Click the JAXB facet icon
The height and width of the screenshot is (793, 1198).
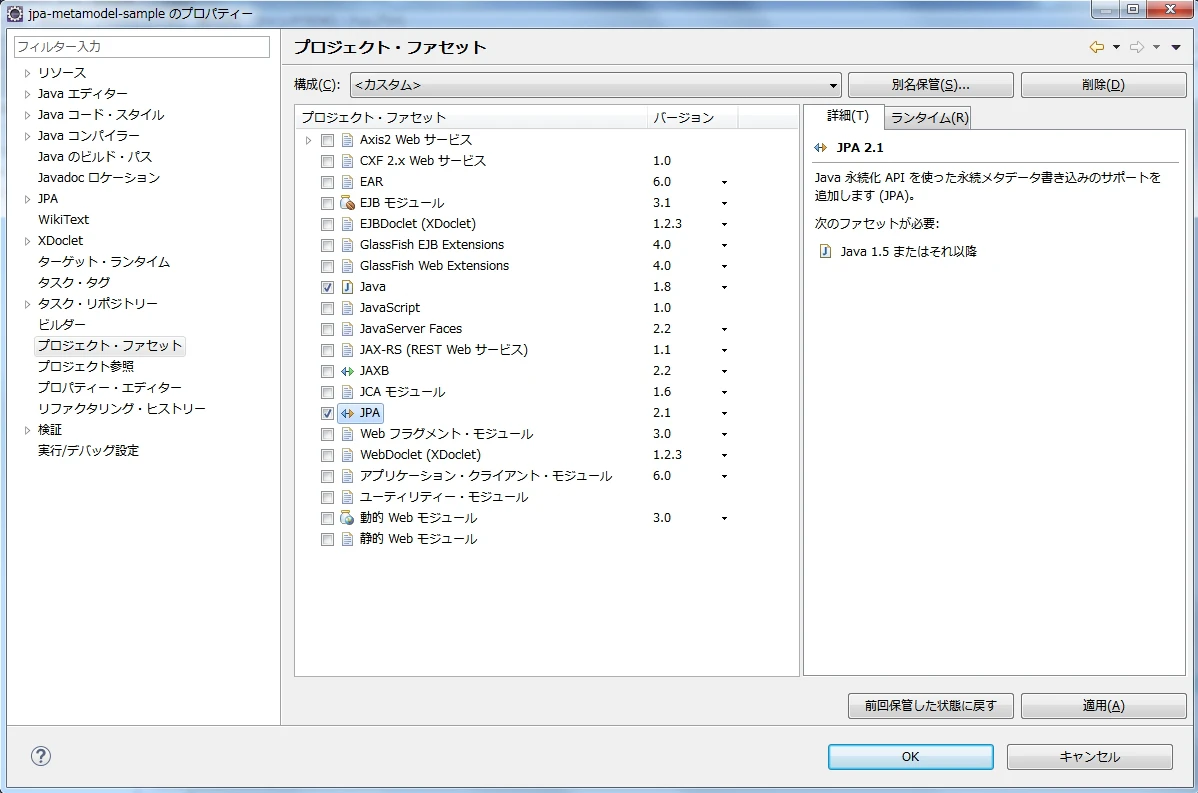point(348,371)
